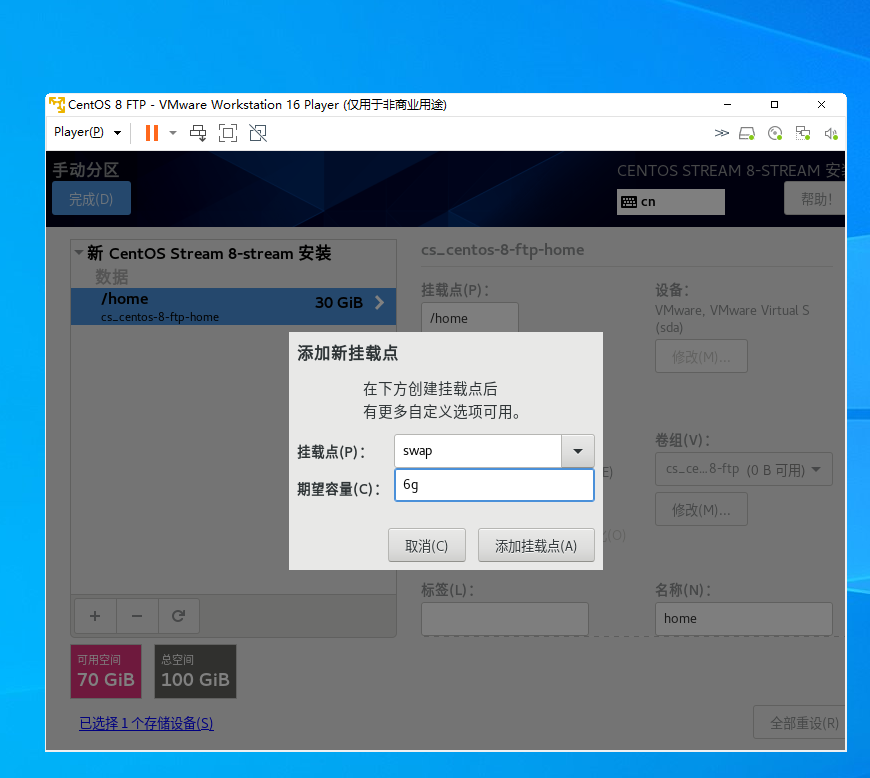Image resolution: width=870 pixels, height=778 pixels.
Task: Open the dropdown arrow next to pause
Action: tap(173, 133)
